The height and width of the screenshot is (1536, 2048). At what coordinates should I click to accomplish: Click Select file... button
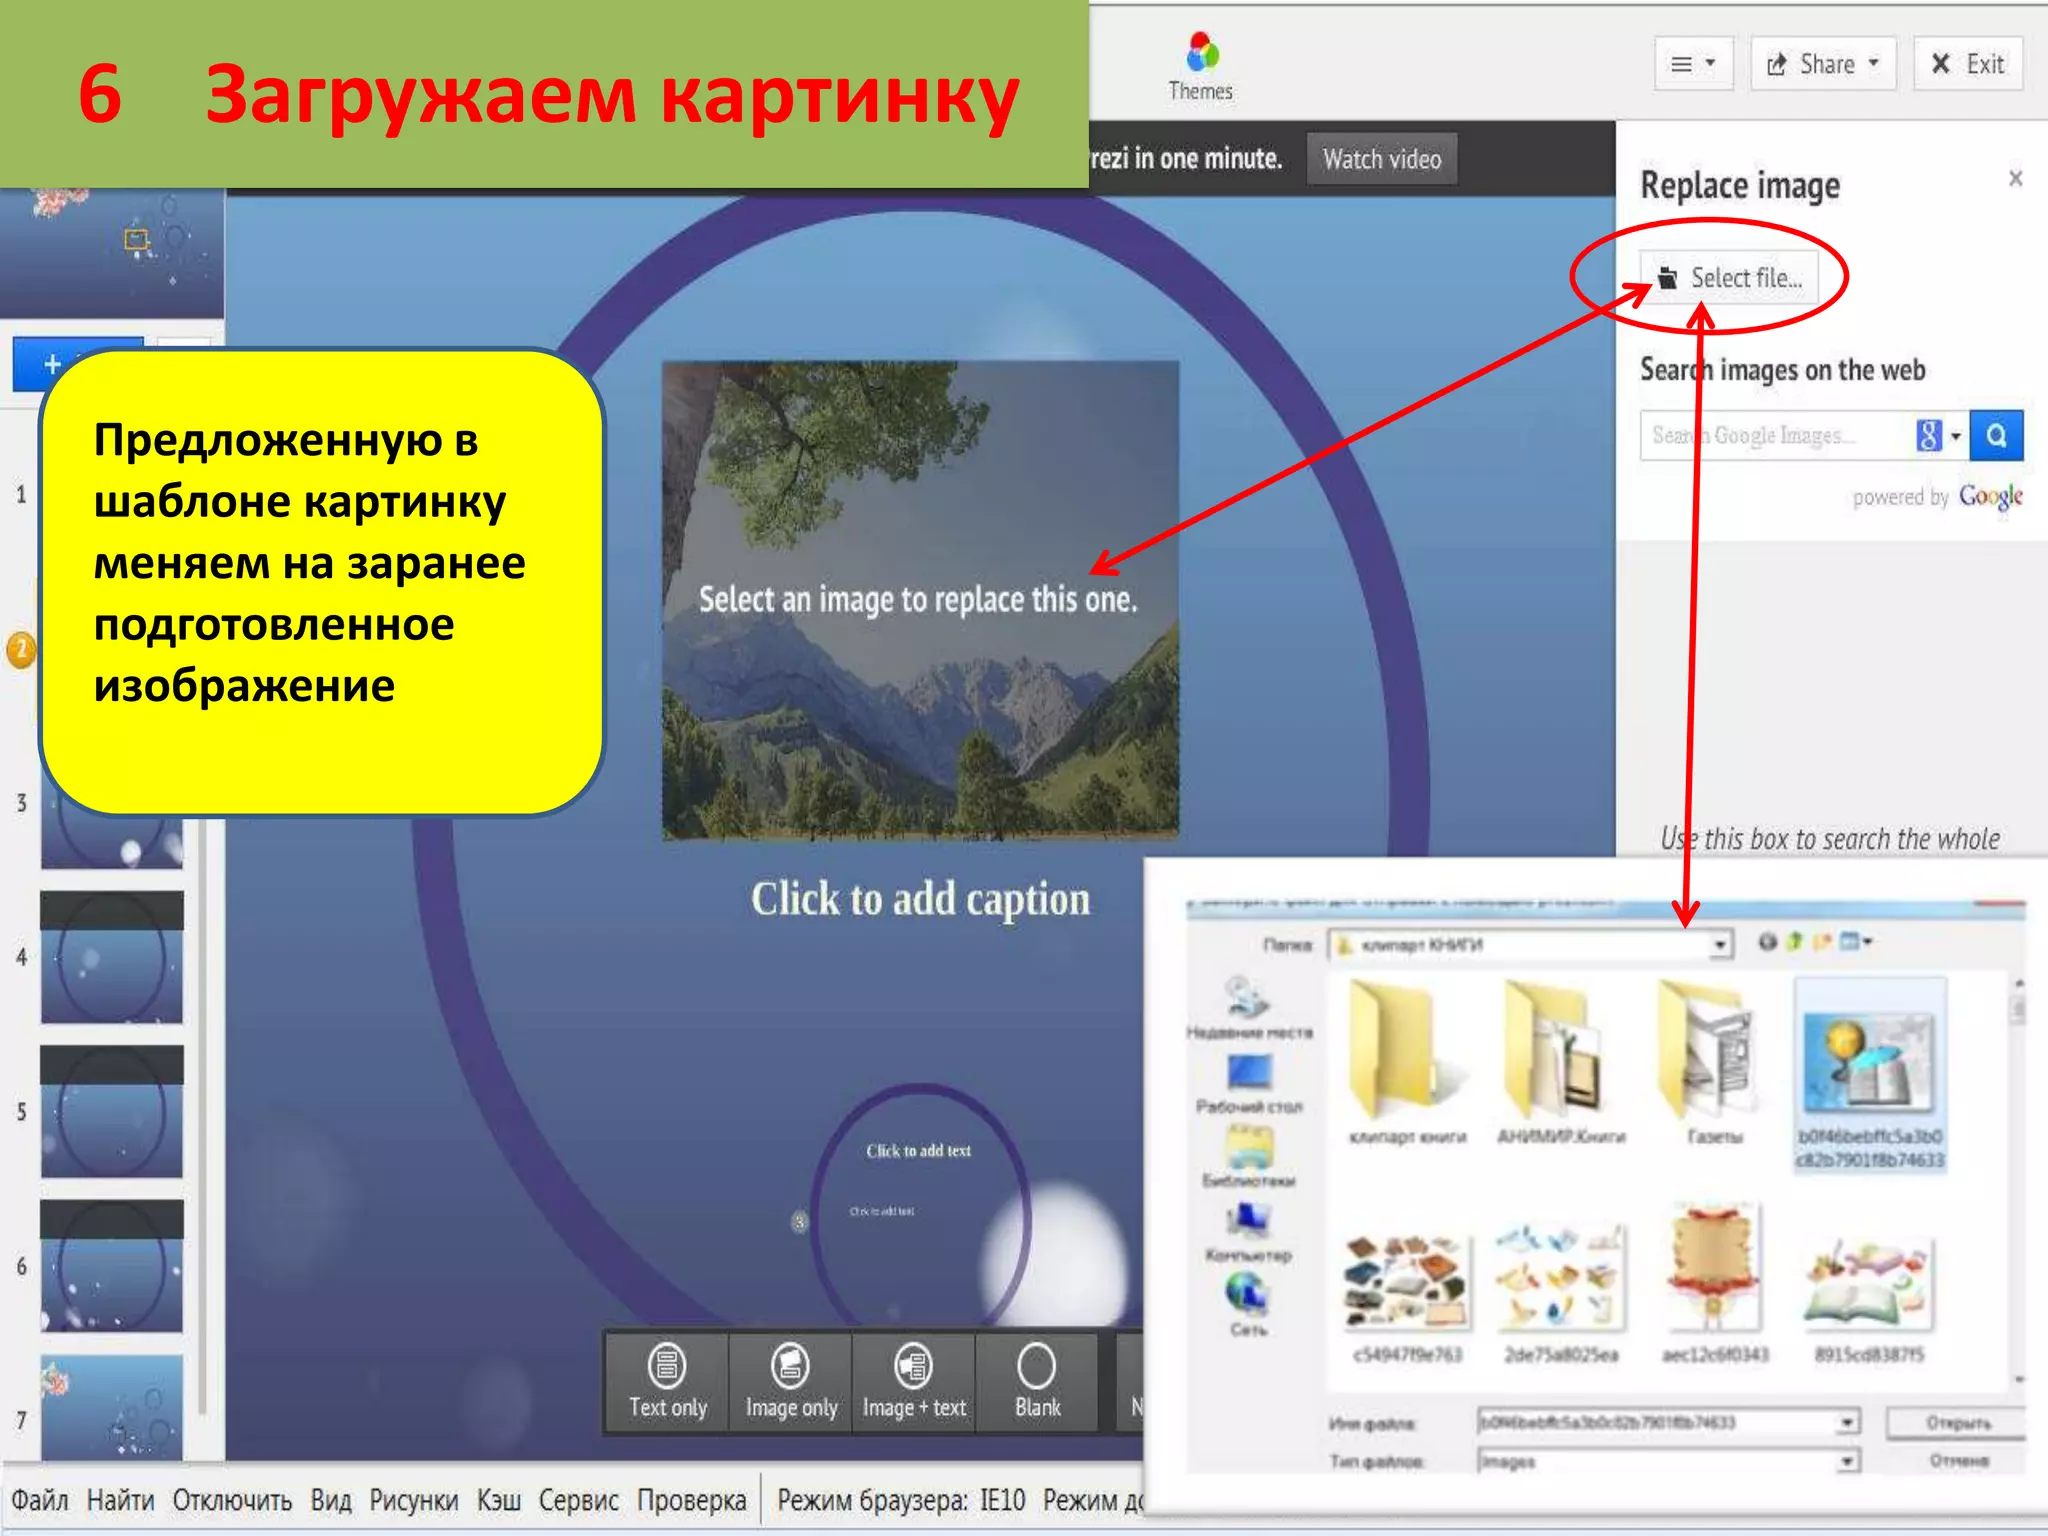click(x=1730, y=278)
